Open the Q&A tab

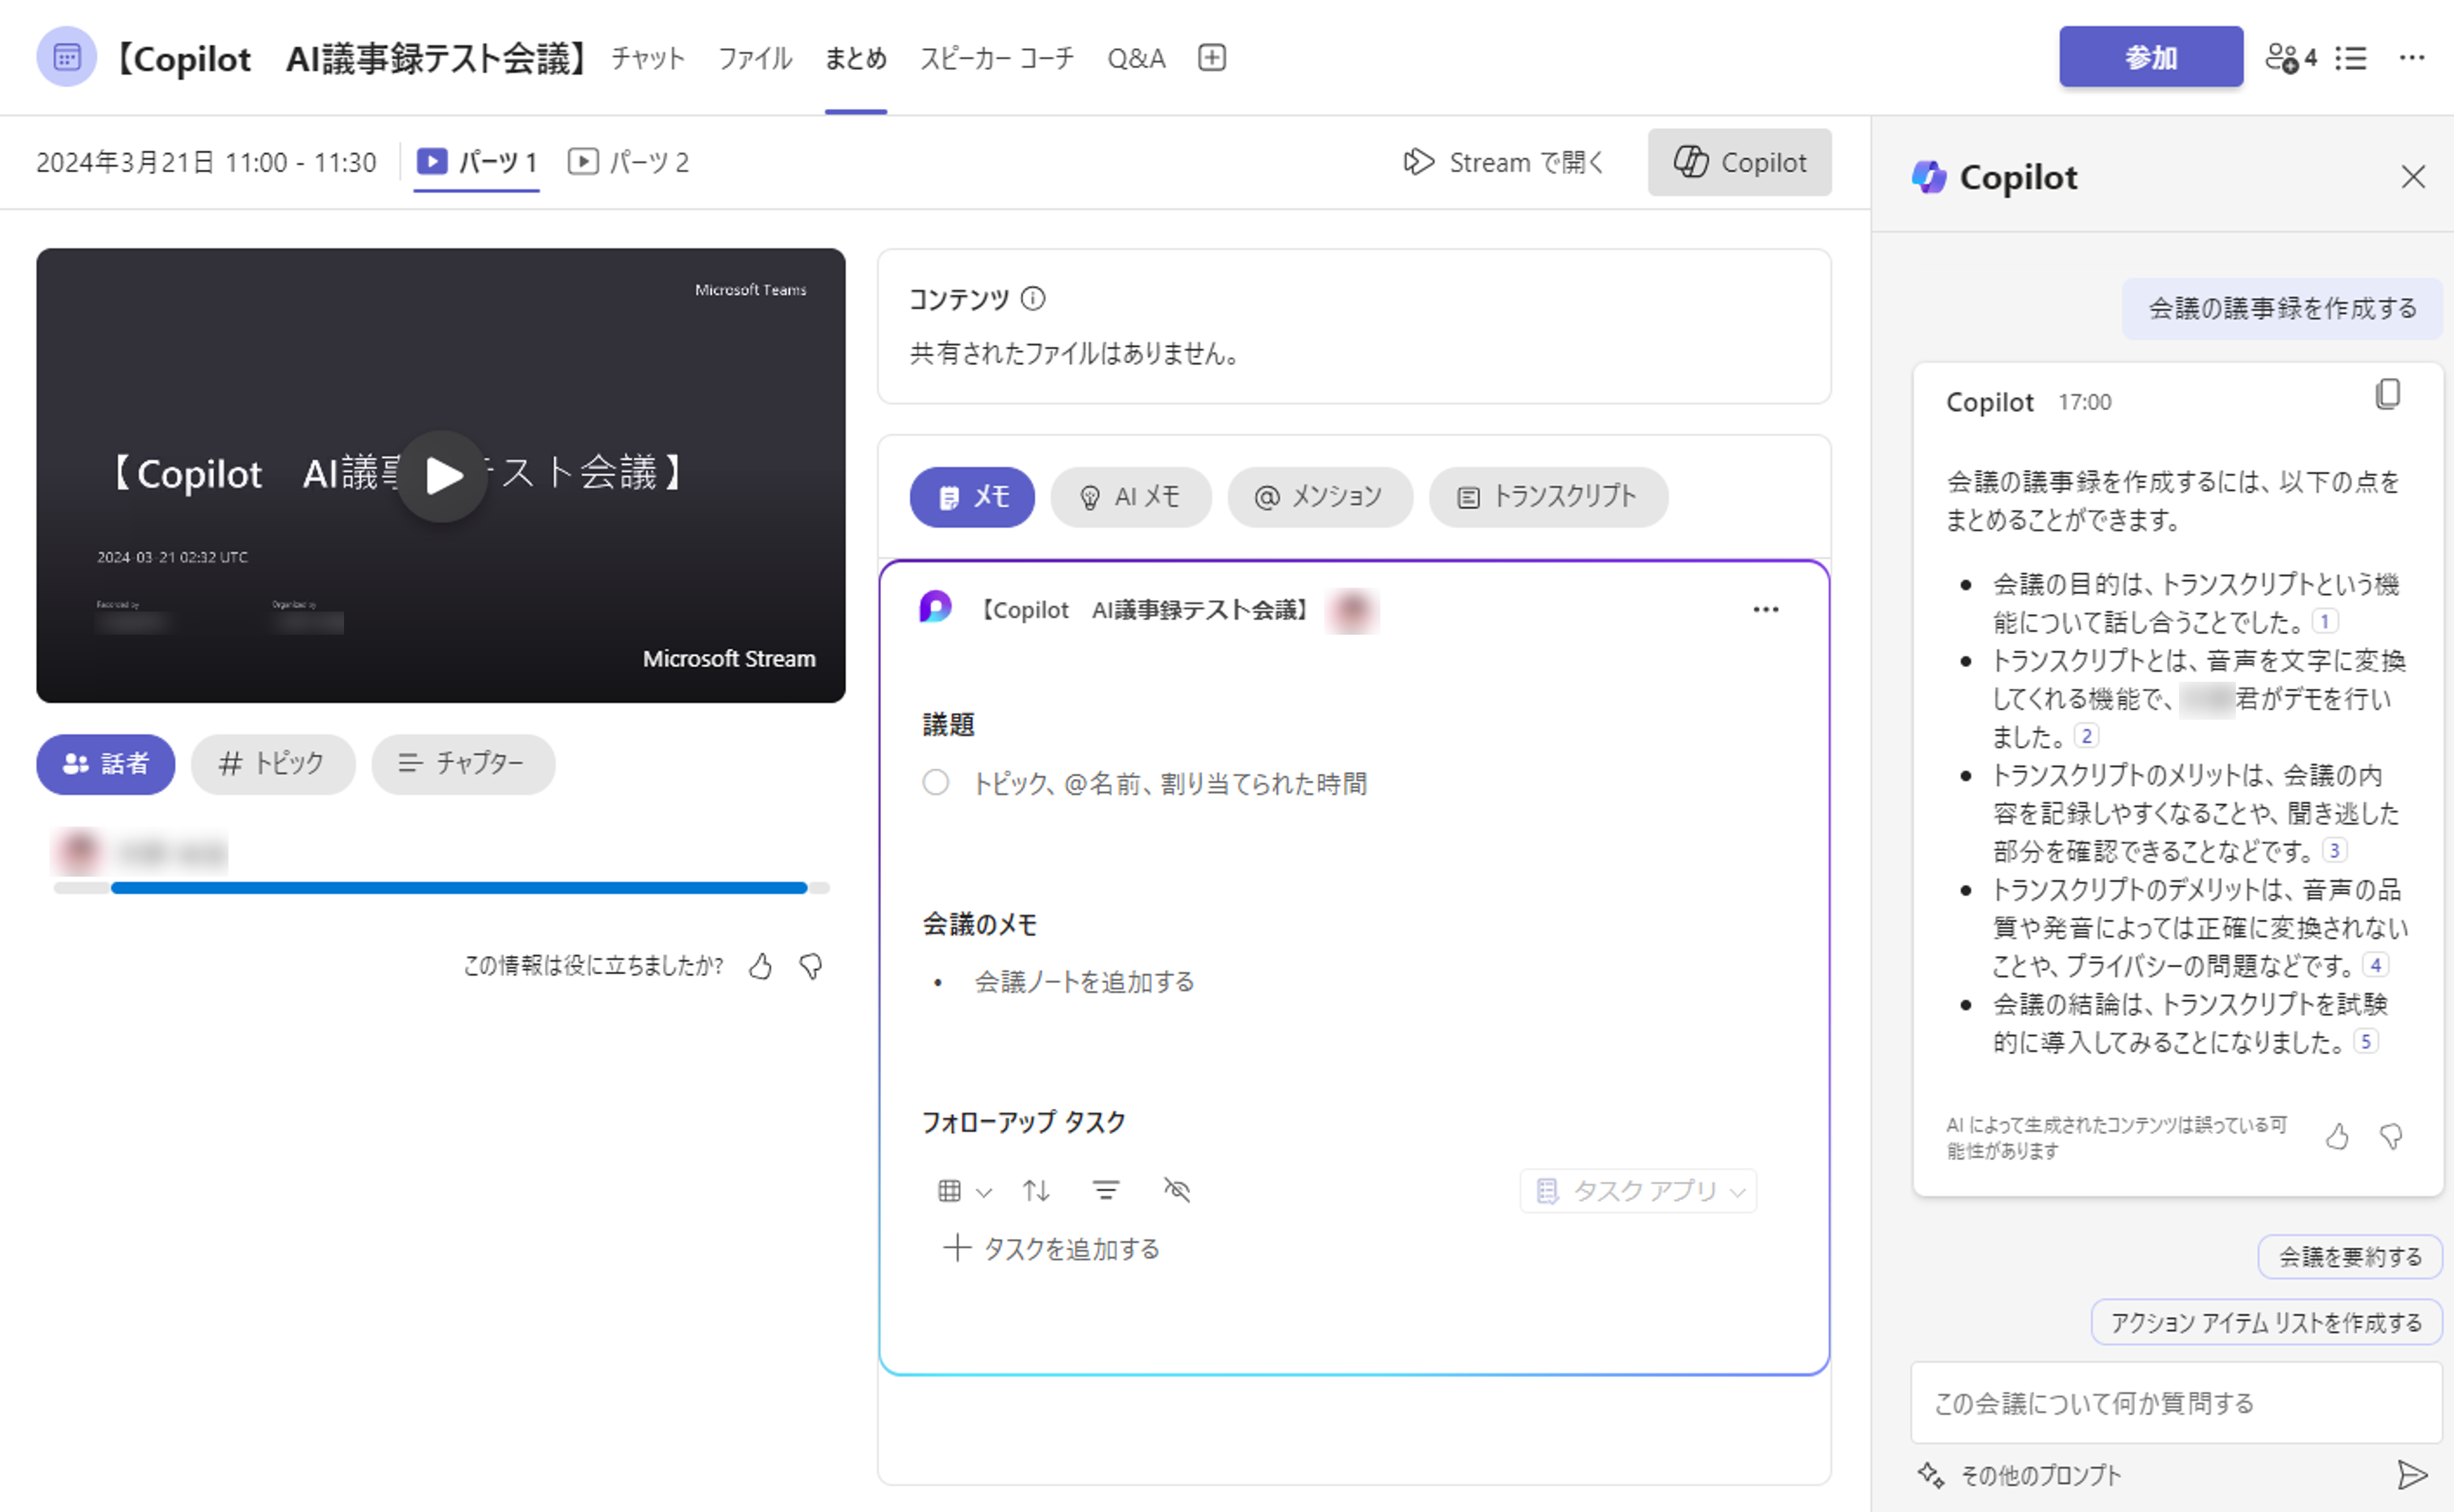click(1136, 58)
